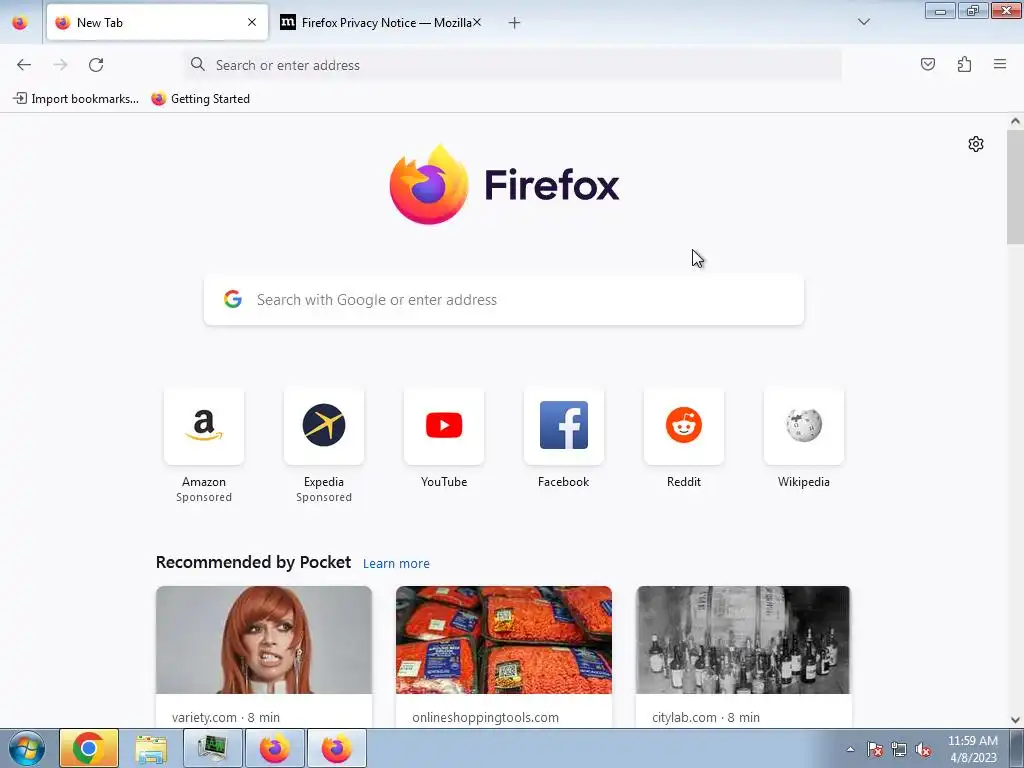Switch to Firefox Privacy Notice tab

(x=381, y=22)
